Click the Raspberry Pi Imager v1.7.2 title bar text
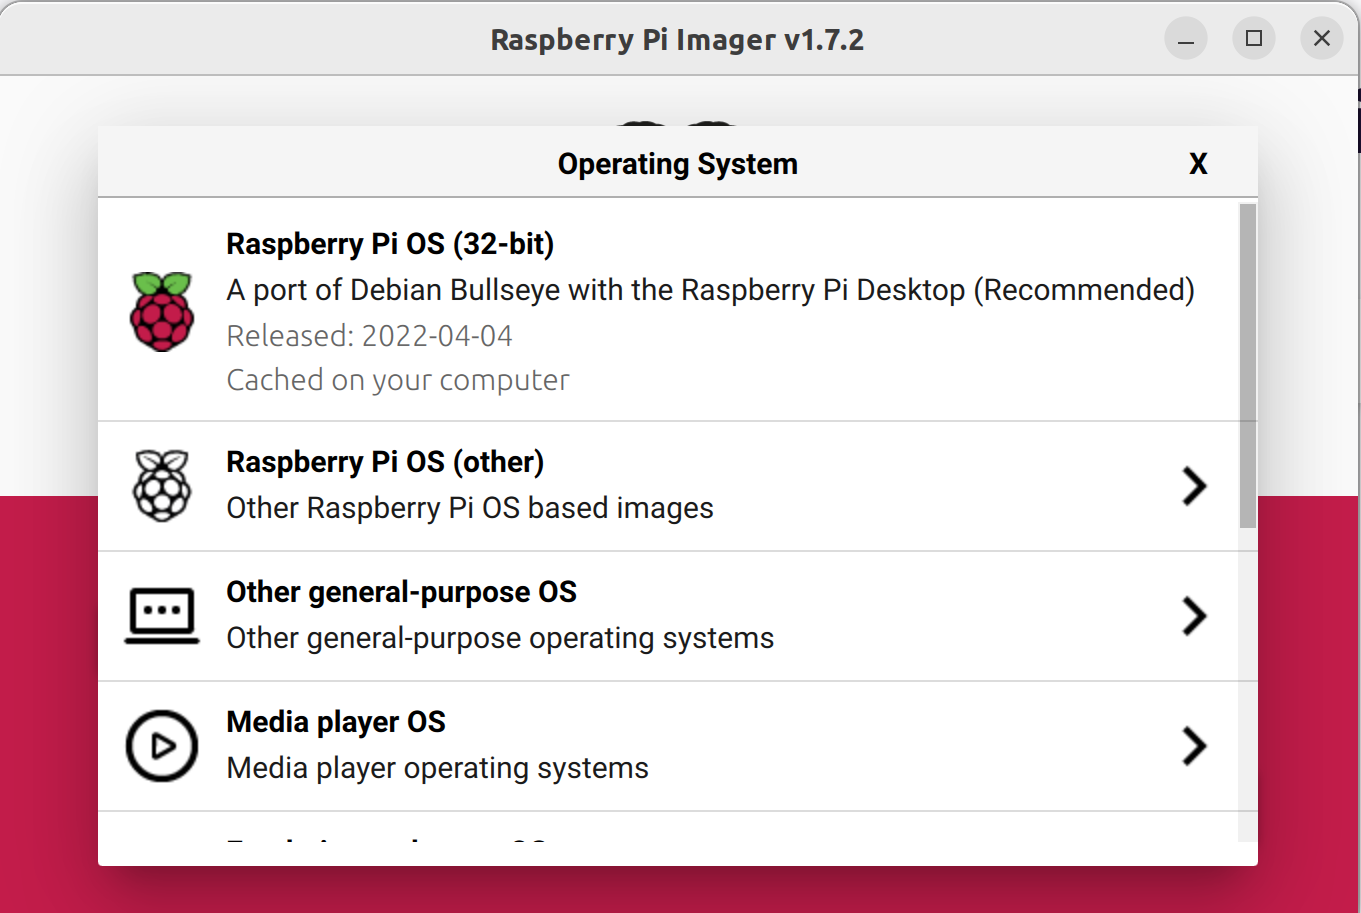Viewport: 1361px width, 913px height. tap(677, 40)
